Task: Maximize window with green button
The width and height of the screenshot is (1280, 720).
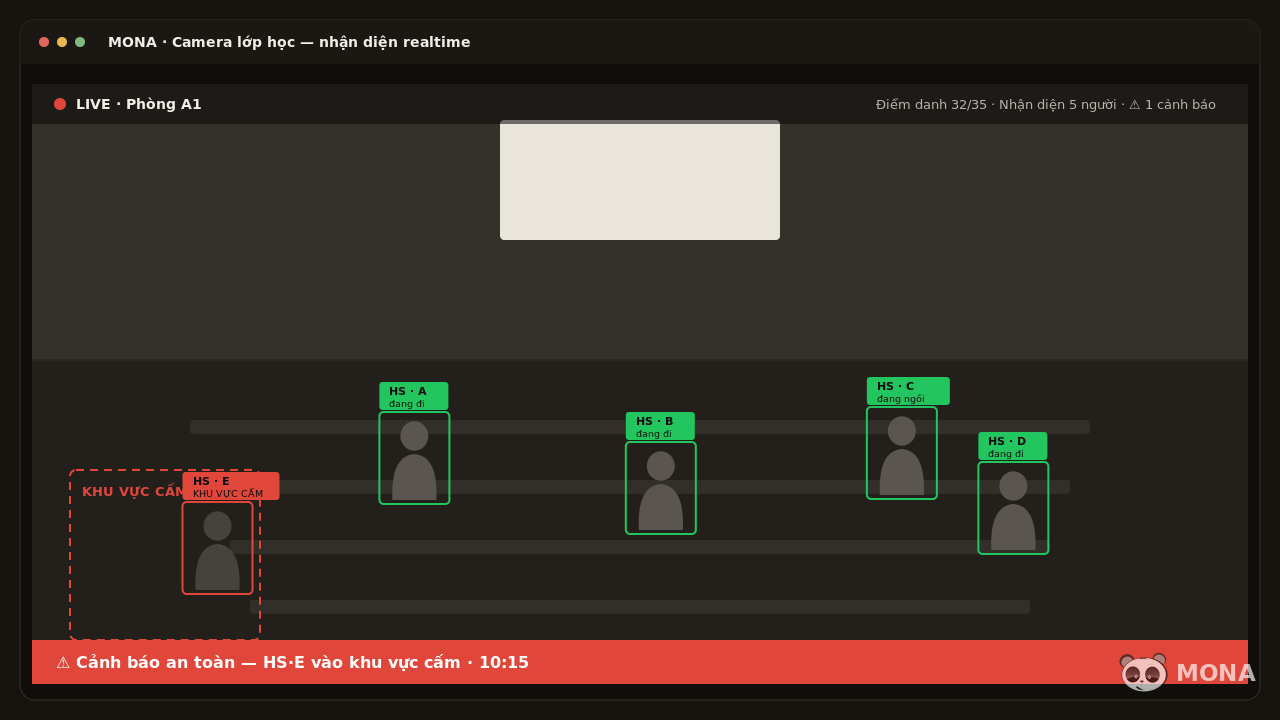Action: [80, 42]
